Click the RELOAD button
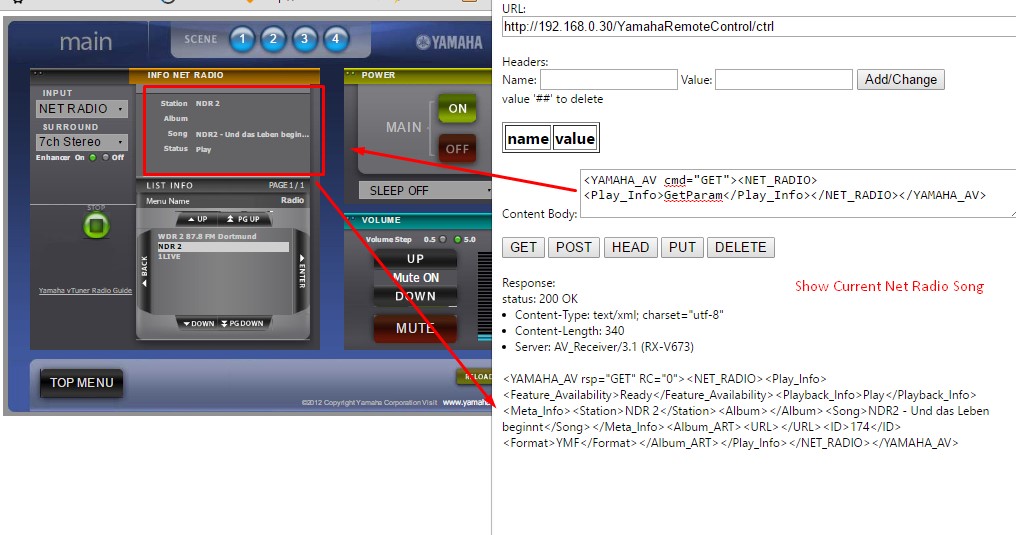 (475, 376)
